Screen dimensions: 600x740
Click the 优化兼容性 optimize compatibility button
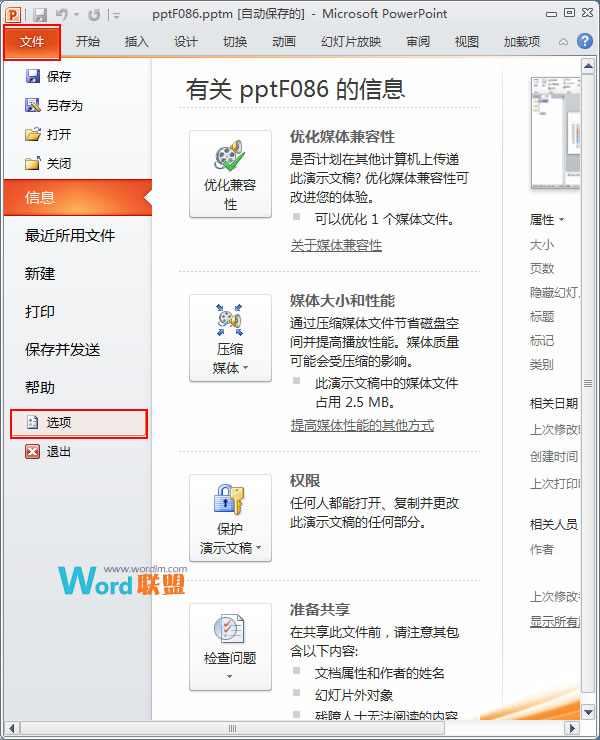point(230,174)
